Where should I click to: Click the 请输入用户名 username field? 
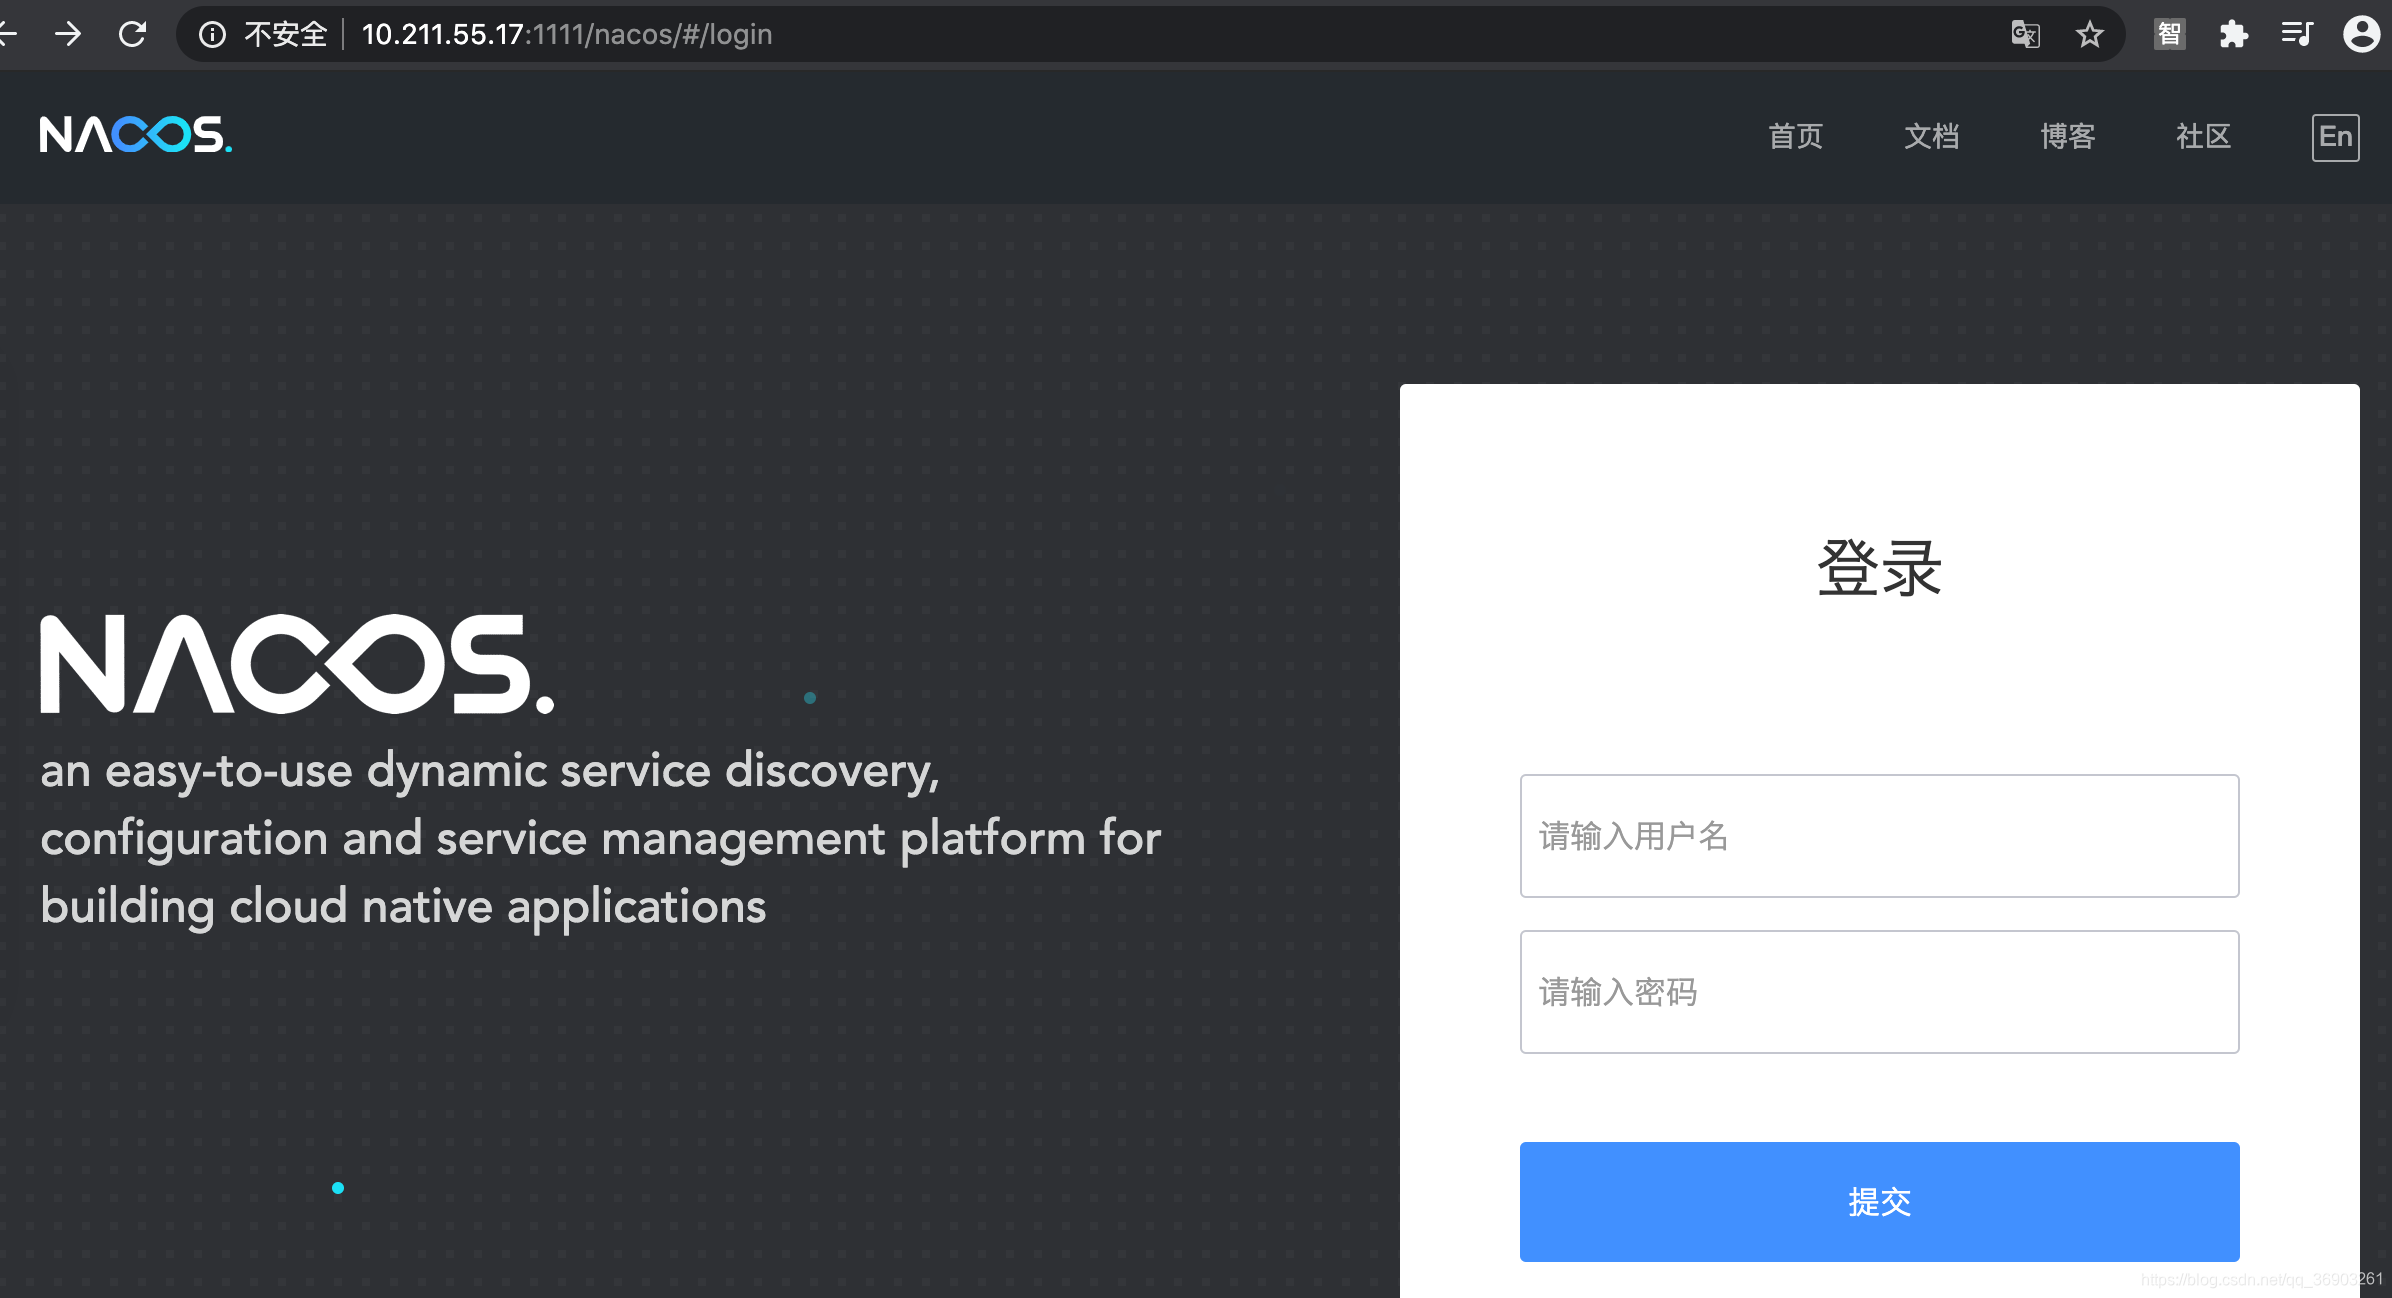(1880, 836)
